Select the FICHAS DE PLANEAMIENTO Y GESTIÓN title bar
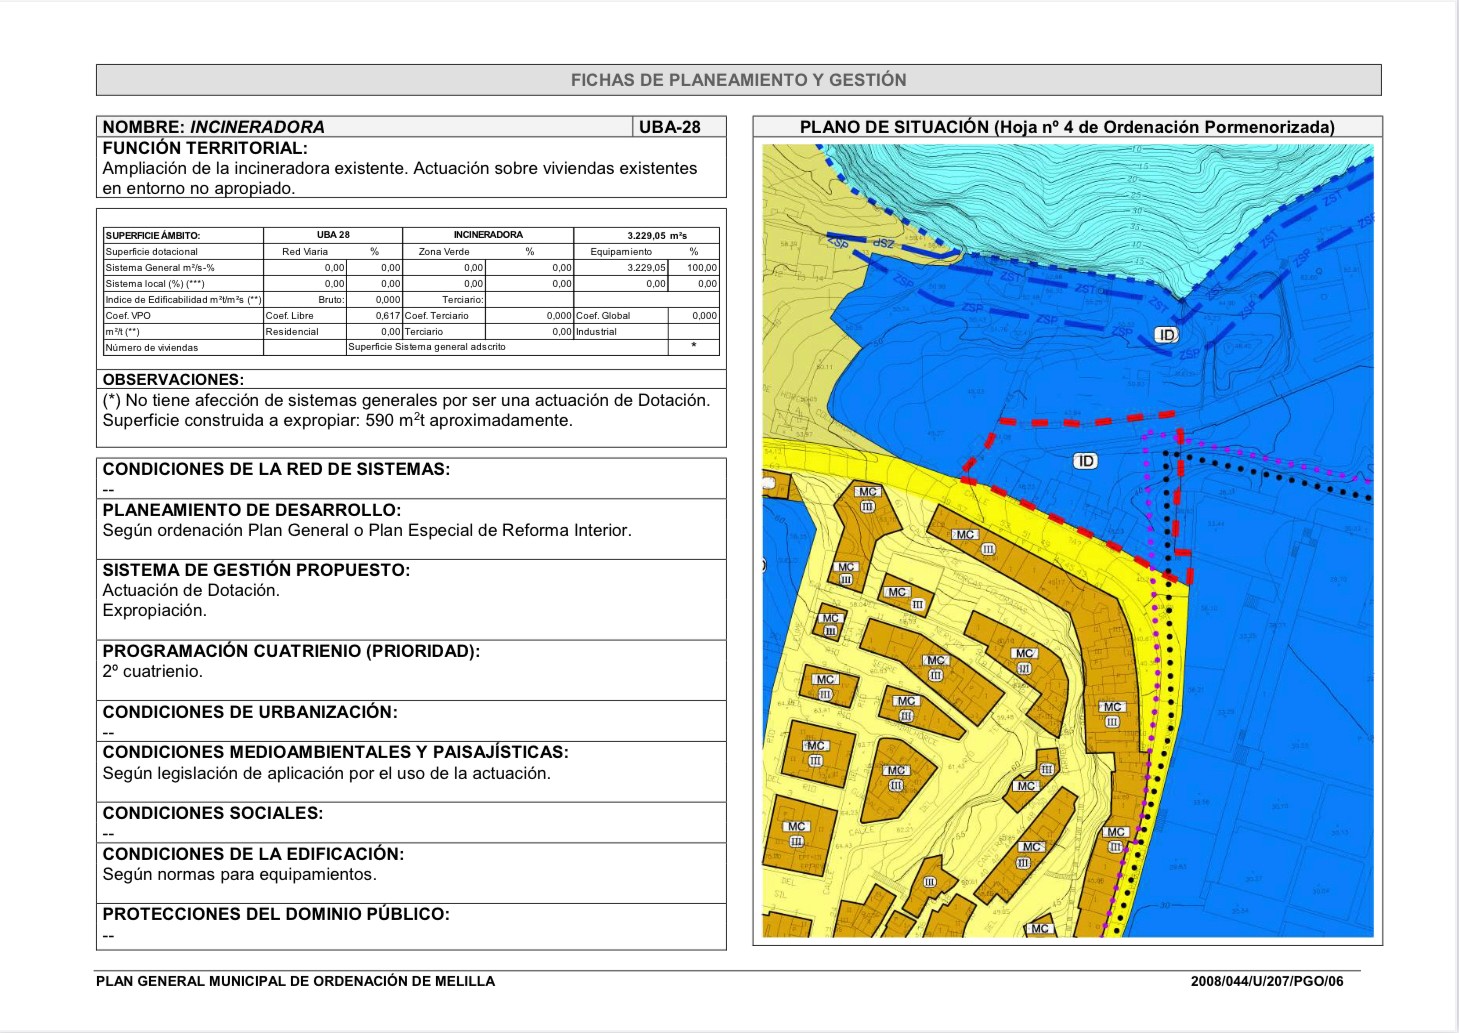This screenshot has height=1033, width=1459. (738, 80)
